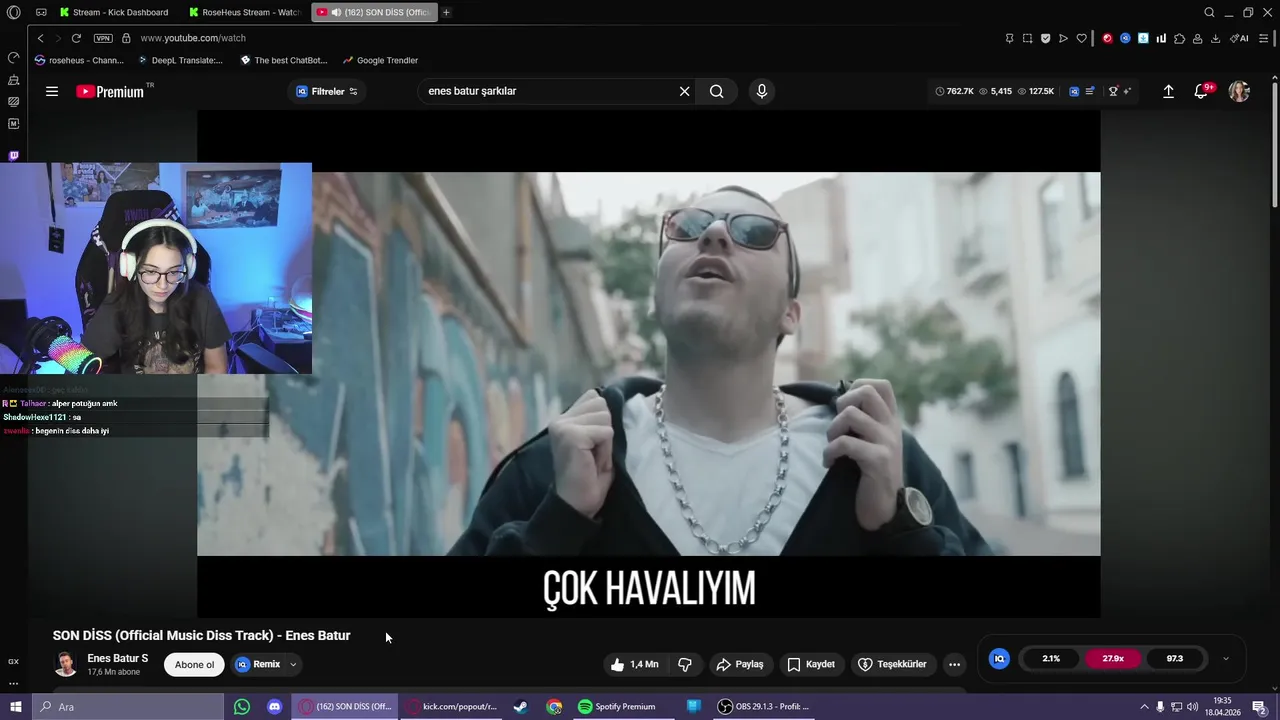Open the Google Trendler bookmark

point(380,60)
